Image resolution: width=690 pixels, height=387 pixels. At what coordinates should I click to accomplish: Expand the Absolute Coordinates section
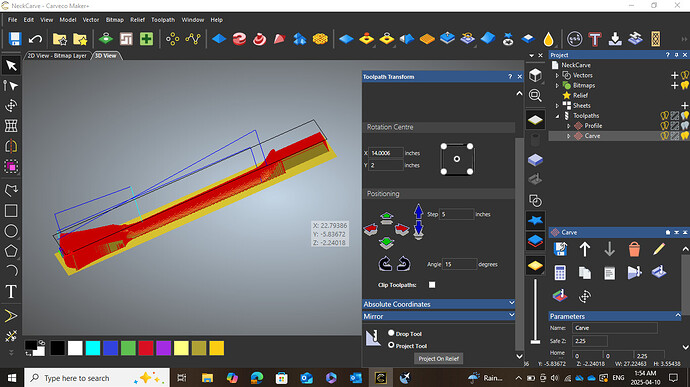point(439,304)
